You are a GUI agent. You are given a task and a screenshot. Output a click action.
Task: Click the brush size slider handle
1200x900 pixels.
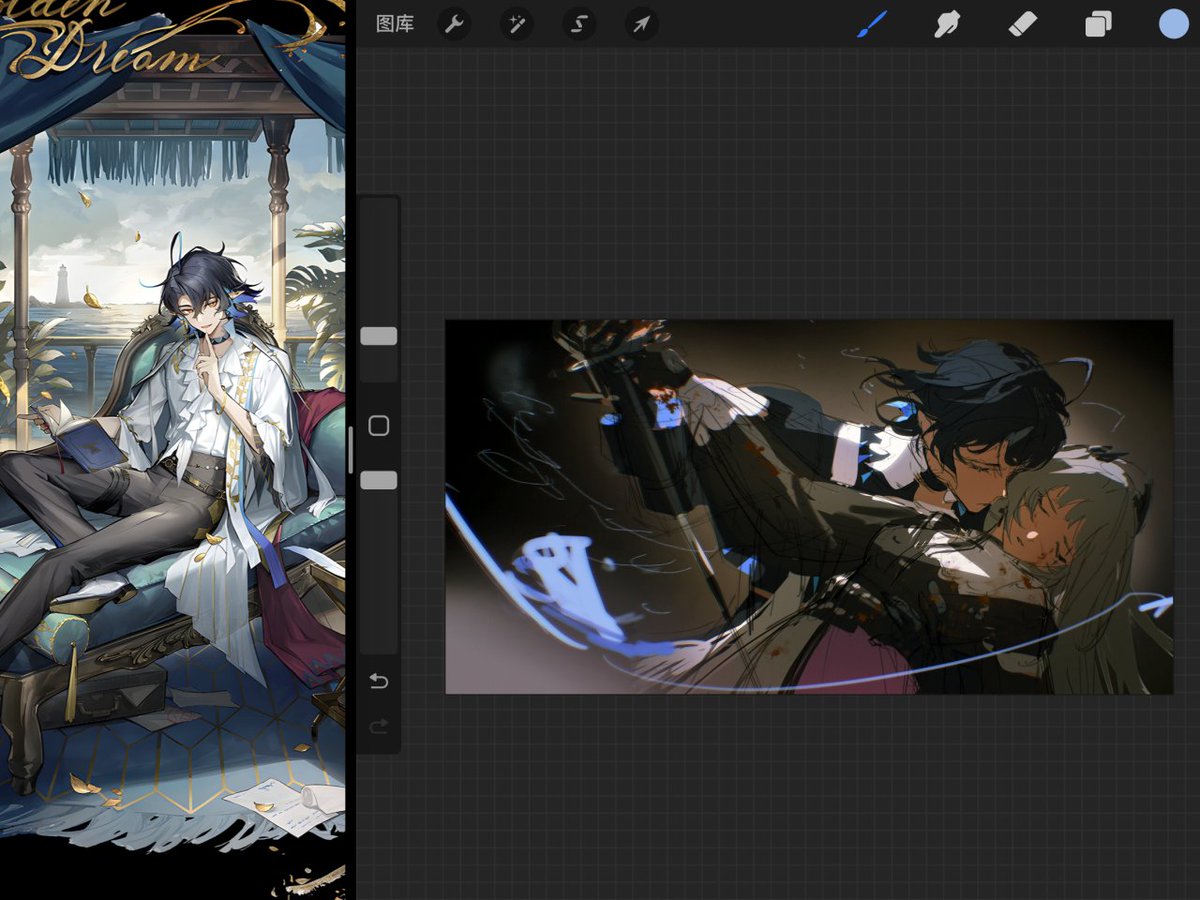[x=379, y=336]
